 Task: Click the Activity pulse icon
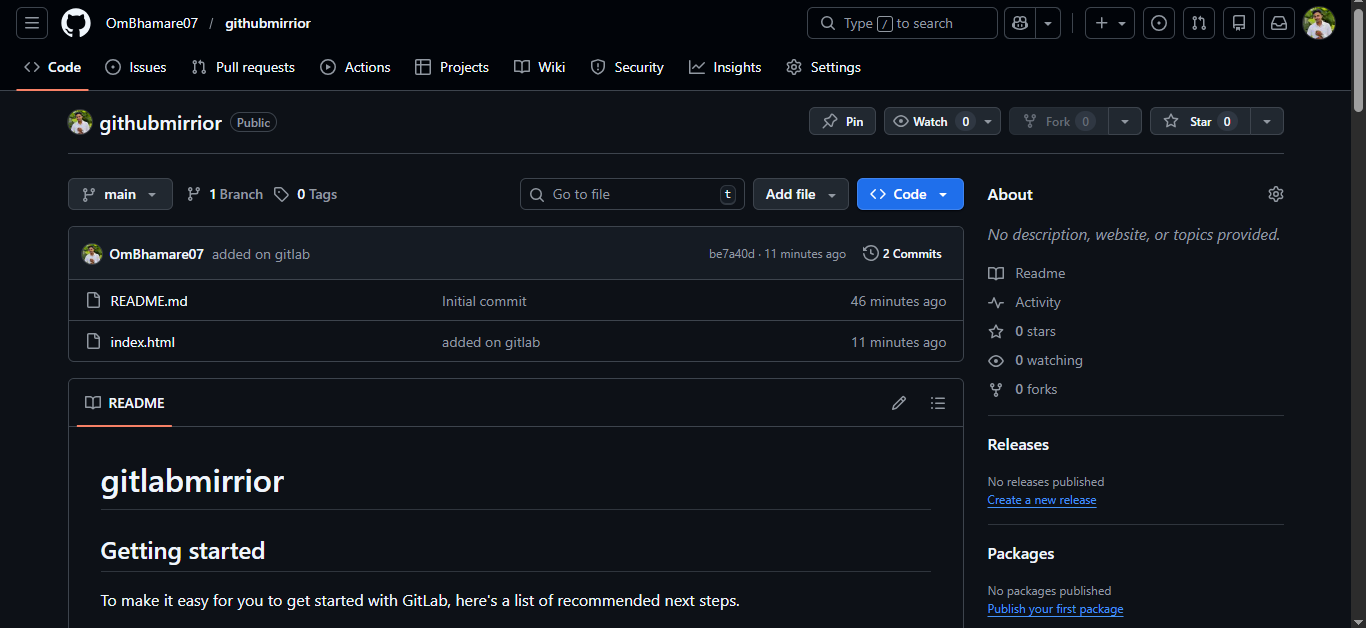point(996,302)
